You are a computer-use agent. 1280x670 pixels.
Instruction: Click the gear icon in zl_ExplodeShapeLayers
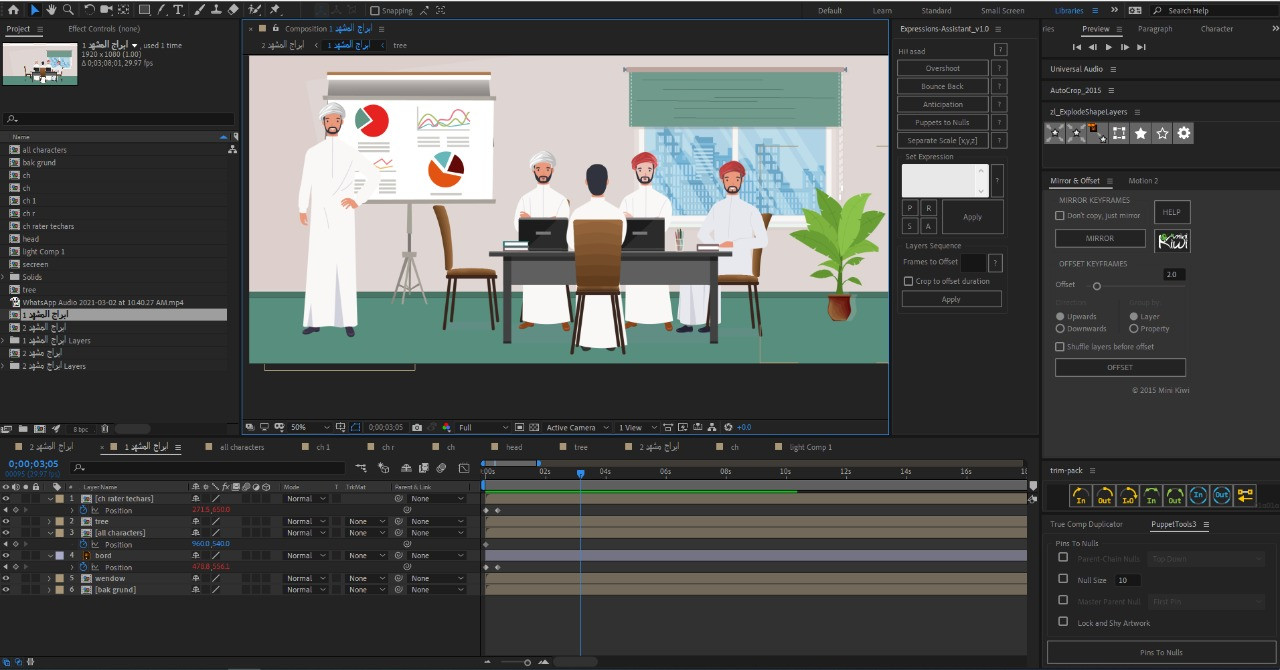click(1184, 133)
